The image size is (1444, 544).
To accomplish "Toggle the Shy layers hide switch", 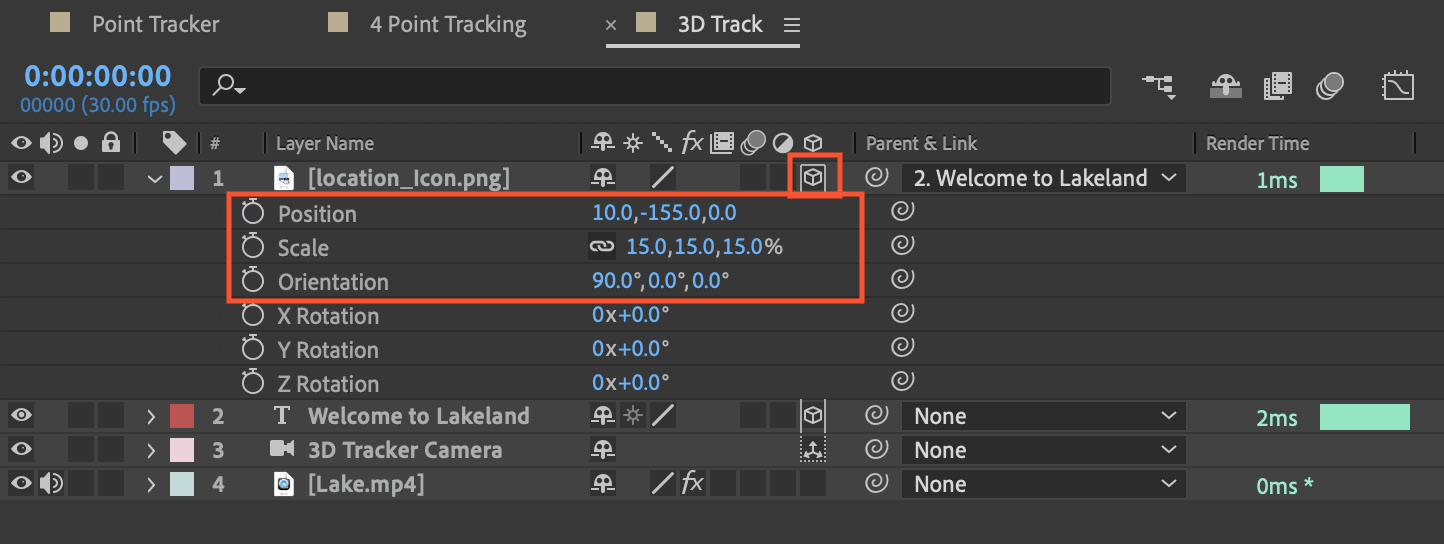I will 1226,87.
